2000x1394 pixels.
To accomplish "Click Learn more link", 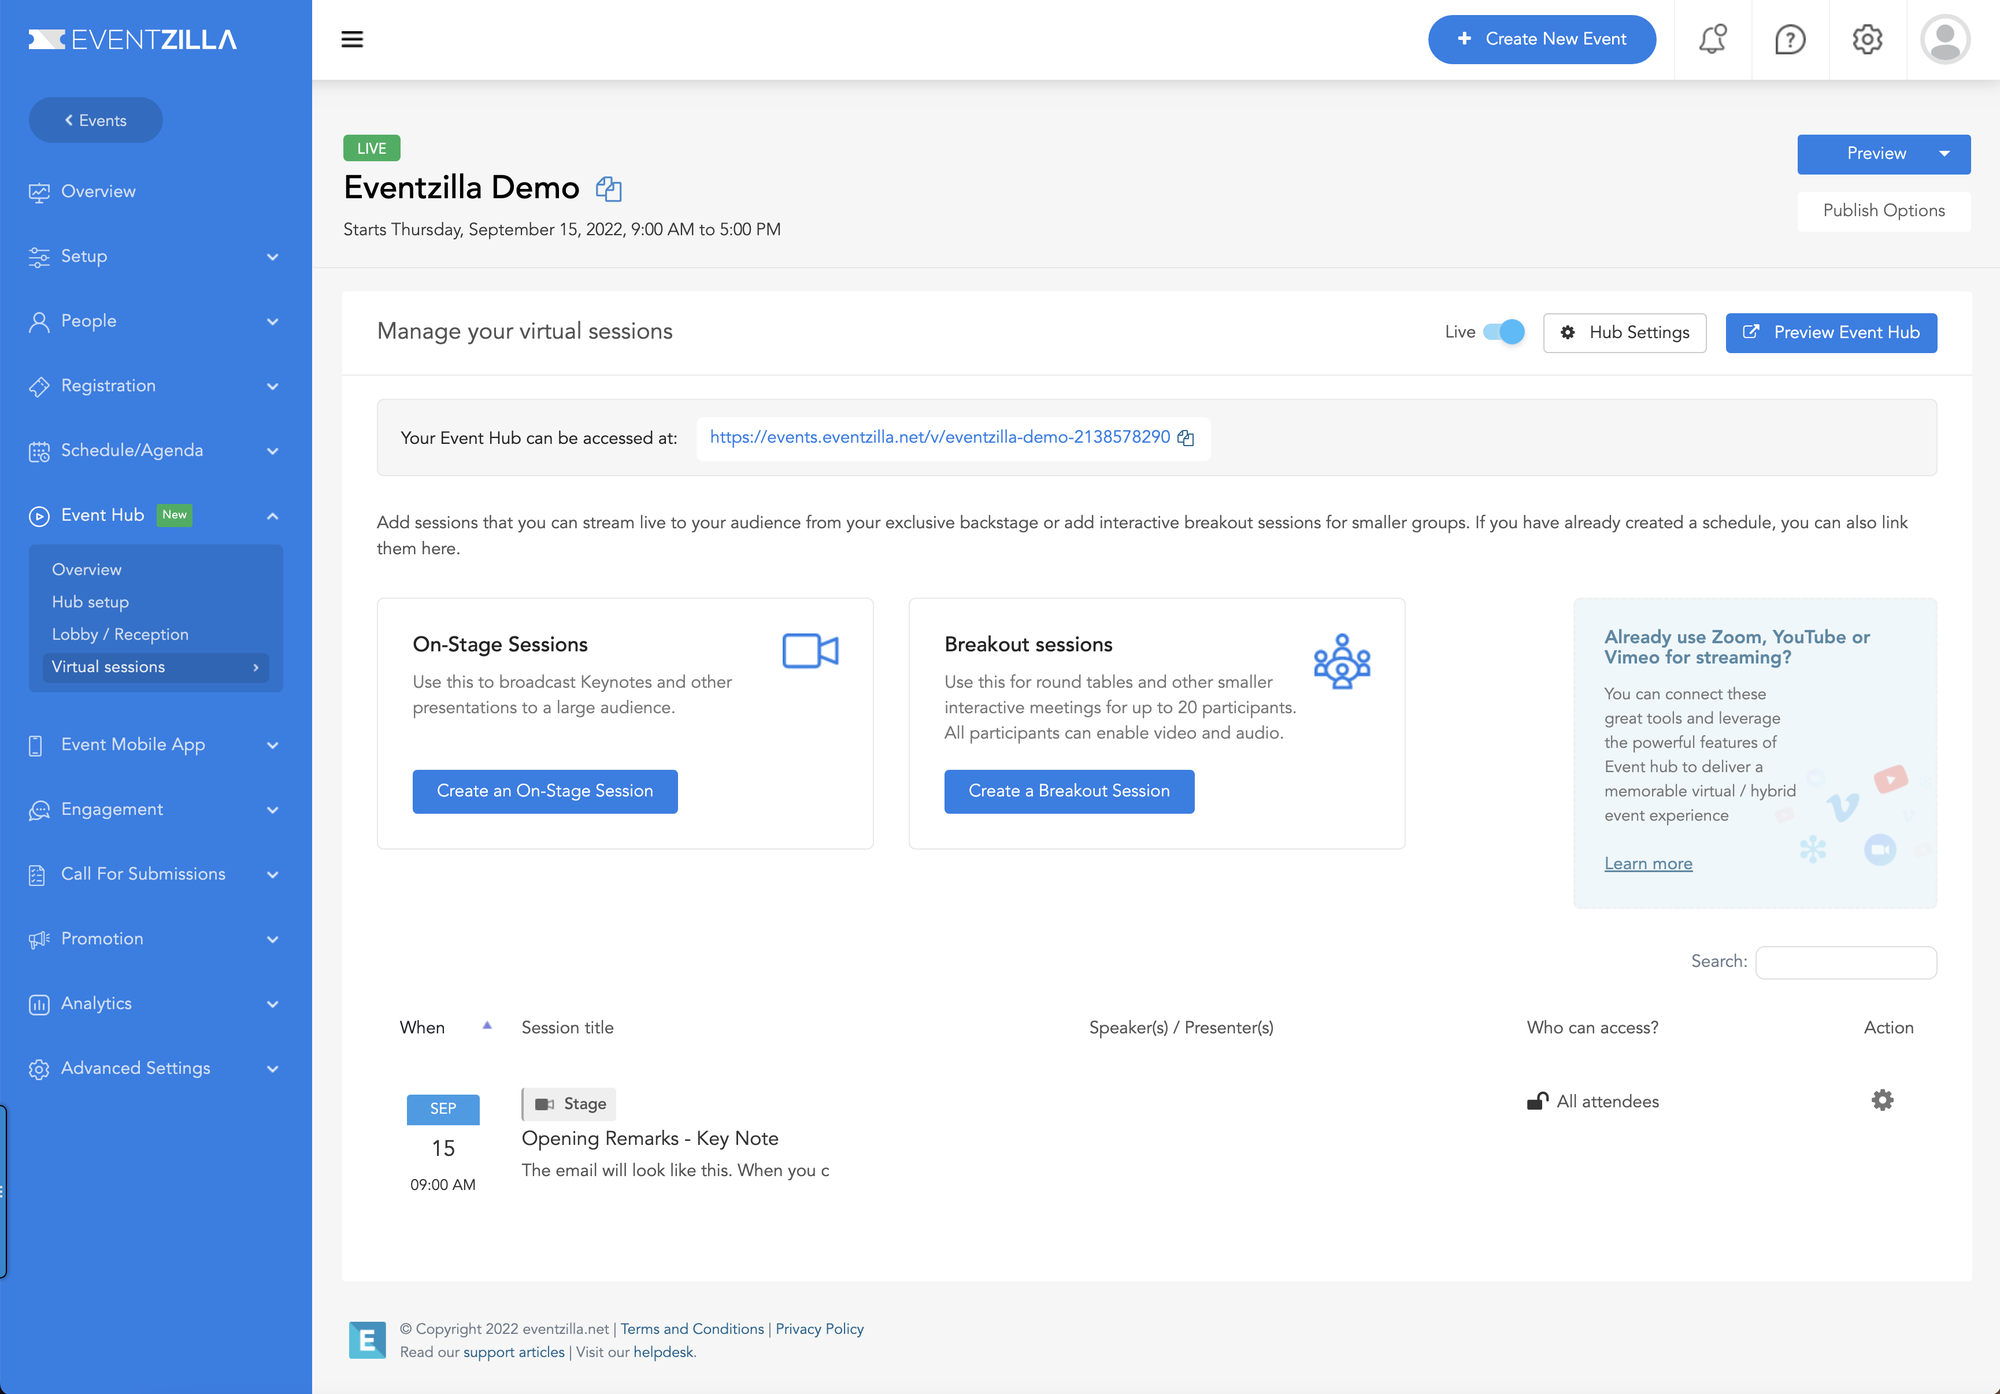I will [1648, 864].
